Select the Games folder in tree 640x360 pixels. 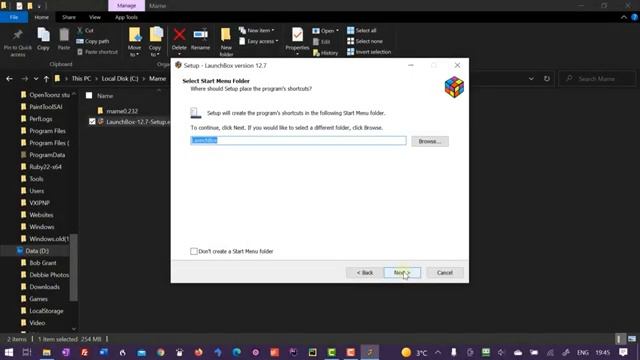[38, 299]
